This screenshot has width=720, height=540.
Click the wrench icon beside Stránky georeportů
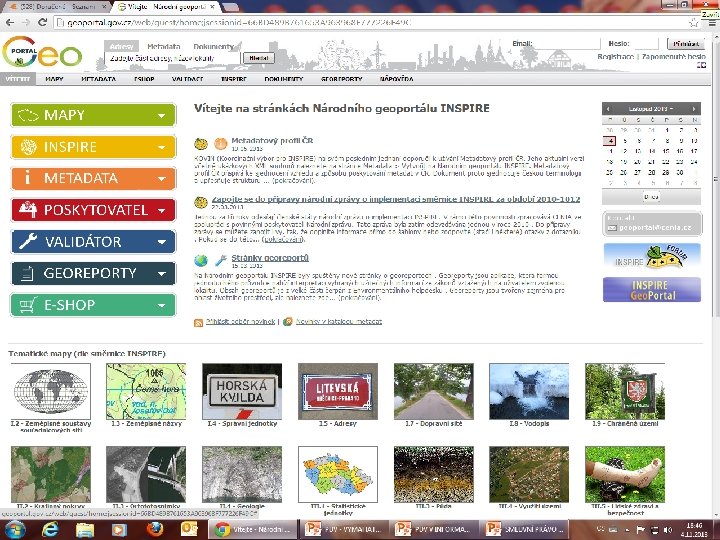point(220,260)
